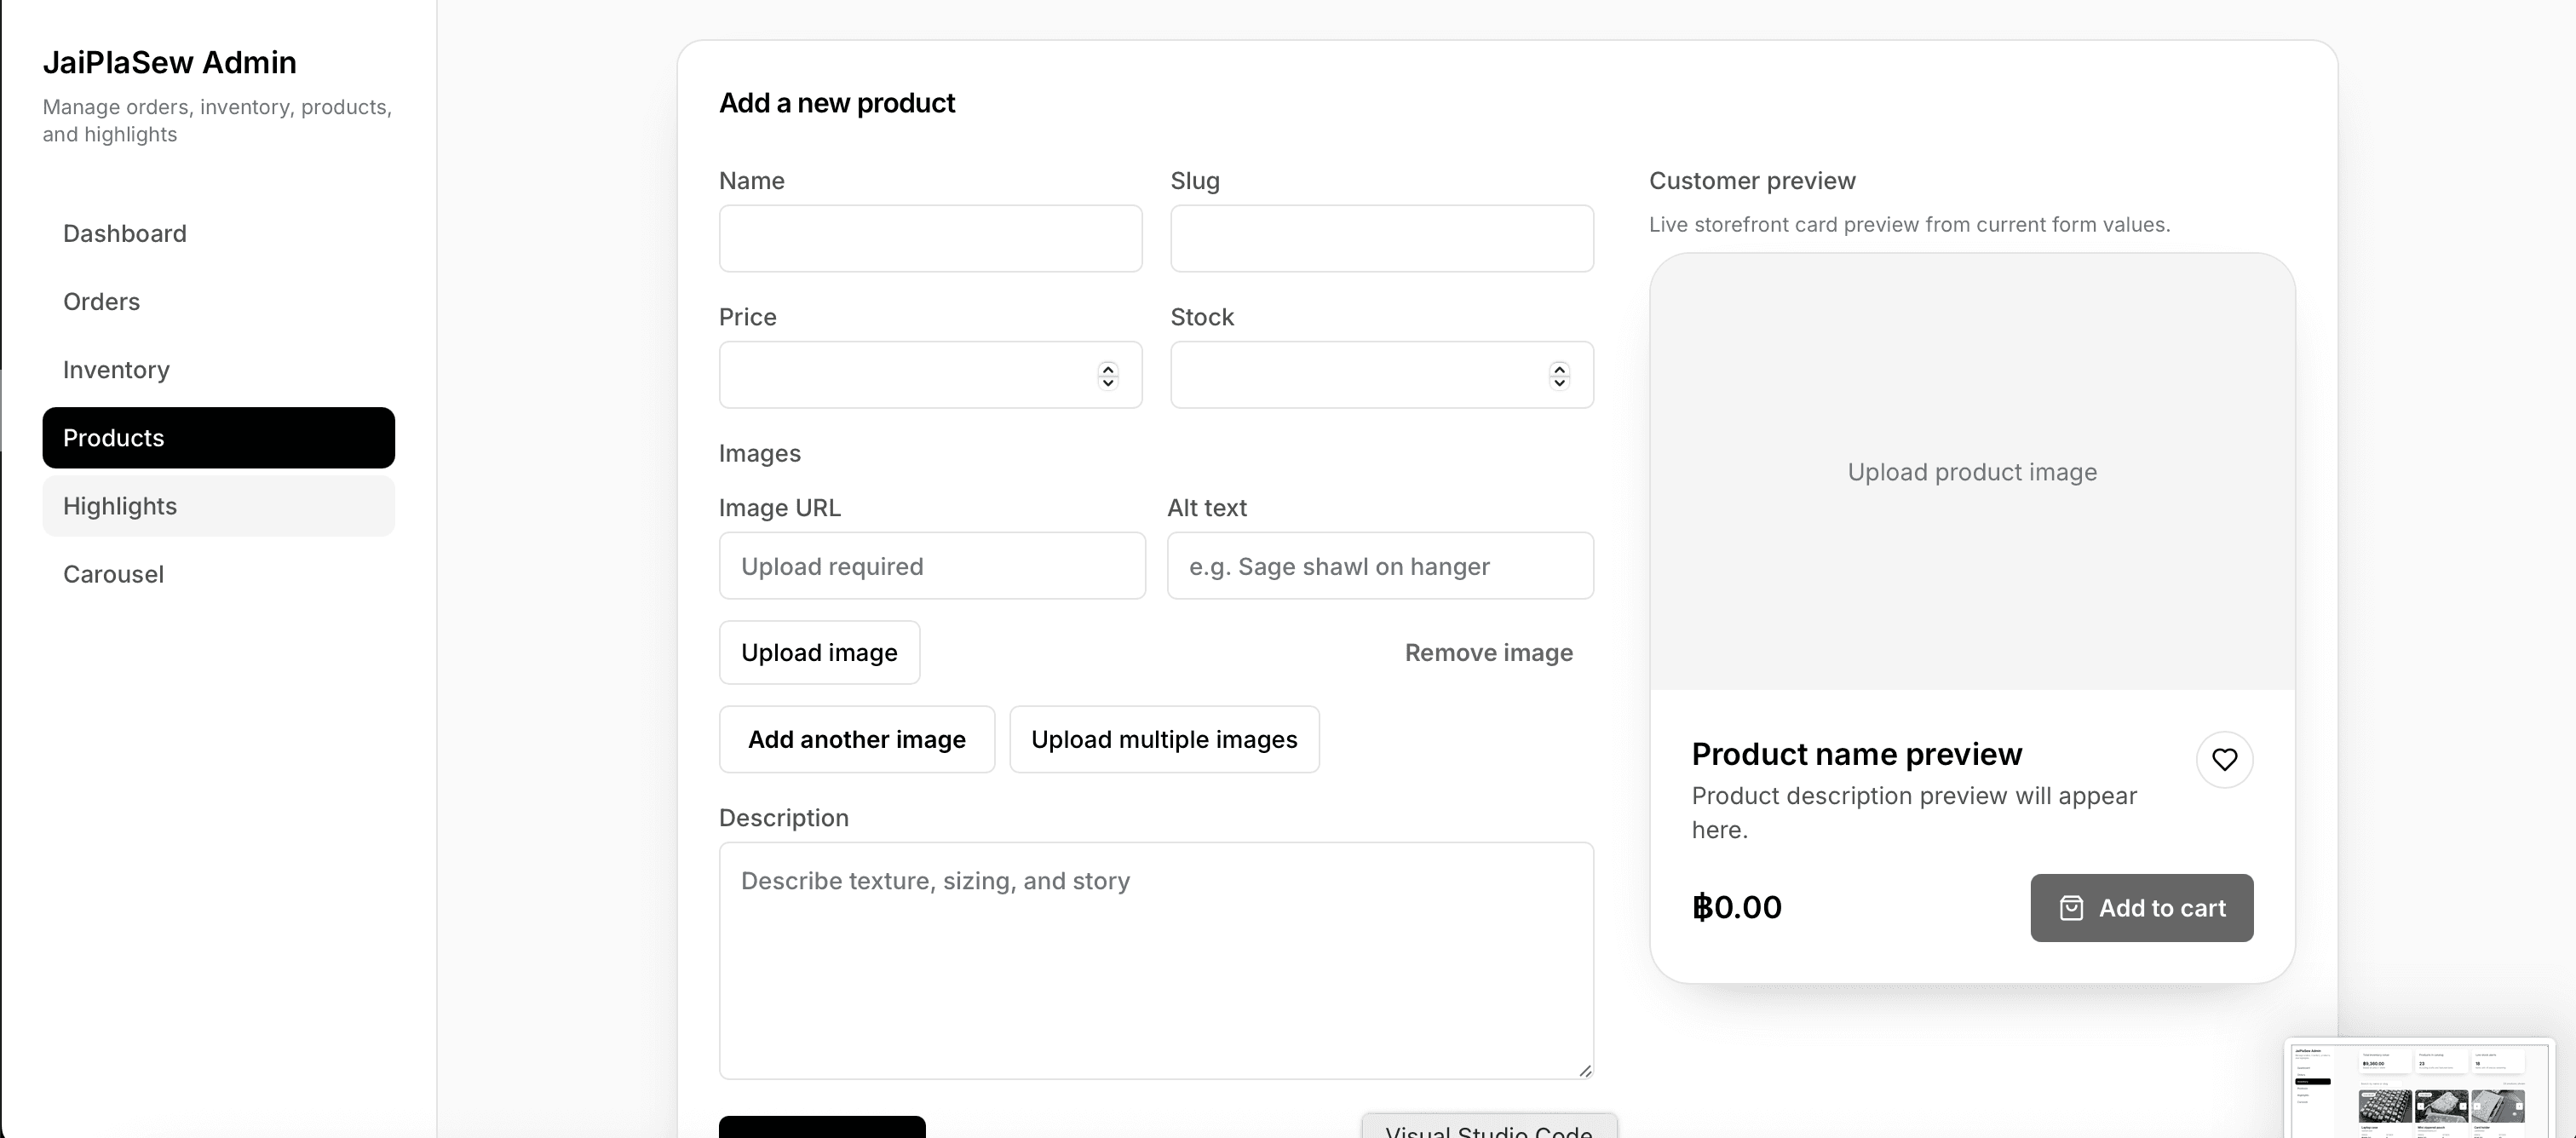Screen dimensions: 2576x1138
Task: Click into the Description textarea
Action: (x=1156, y=960)
